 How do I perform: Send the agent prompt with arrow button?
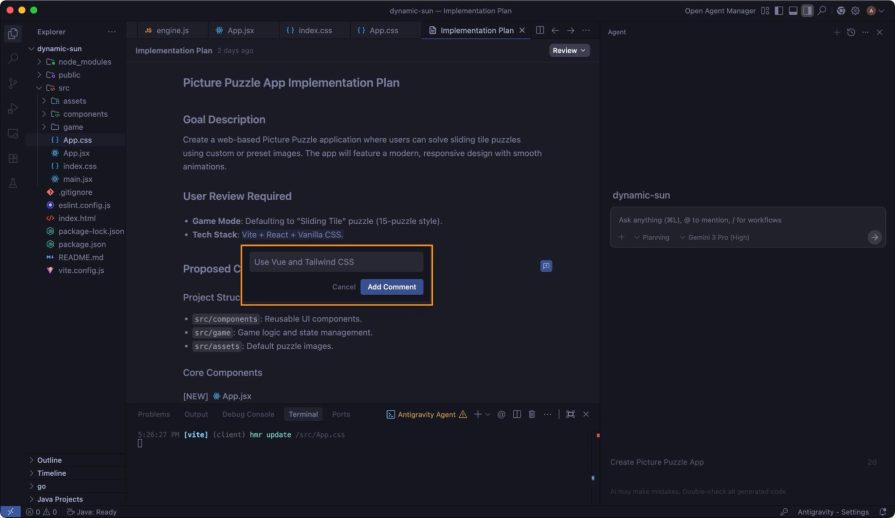pos(874,237)
